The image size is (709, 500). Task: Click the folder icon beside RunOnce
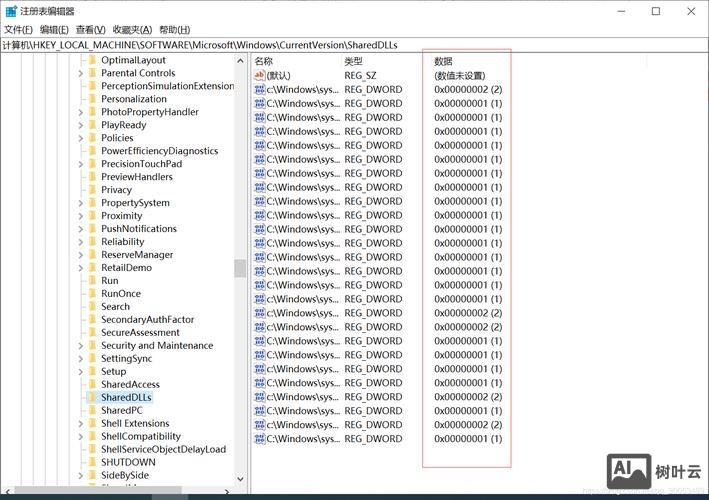click(92, 294)
